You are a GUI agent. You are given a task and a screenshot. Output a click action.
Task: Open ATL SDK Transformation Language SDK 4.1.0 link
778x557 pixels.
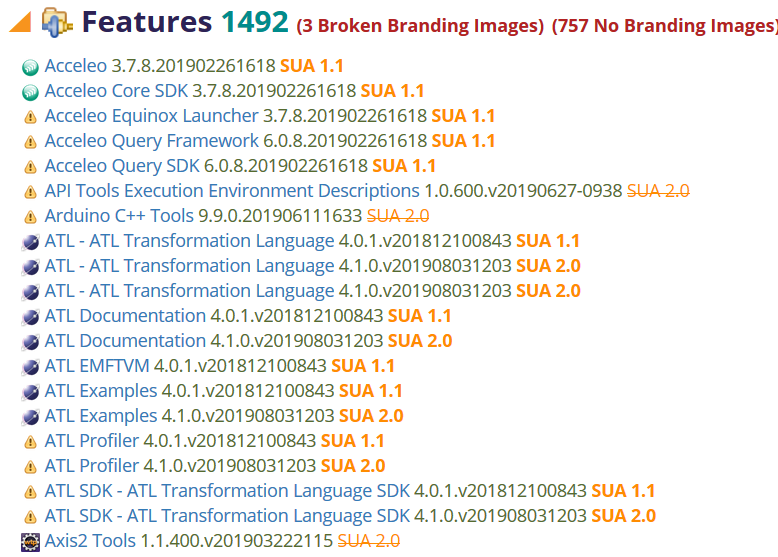[227, 516]
